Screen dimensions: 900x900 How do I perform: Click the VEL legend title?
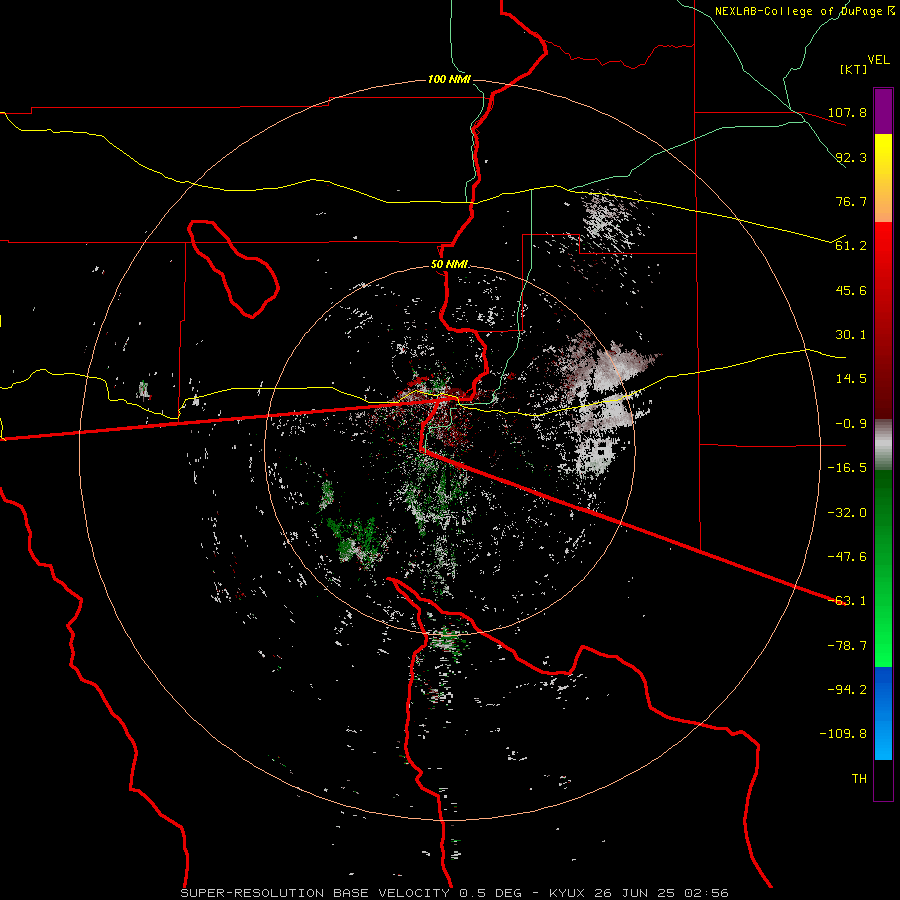point(878,60)
